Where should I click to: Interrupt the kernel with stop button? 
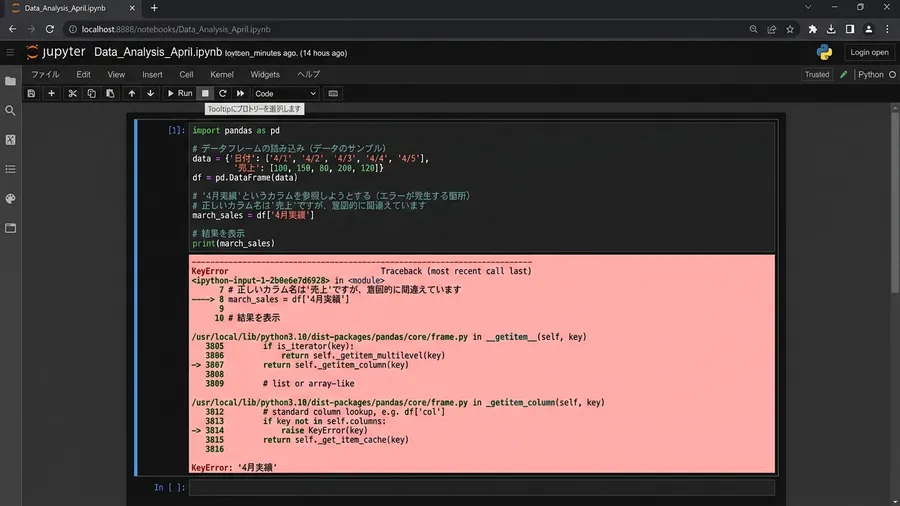tap(205, 94)
